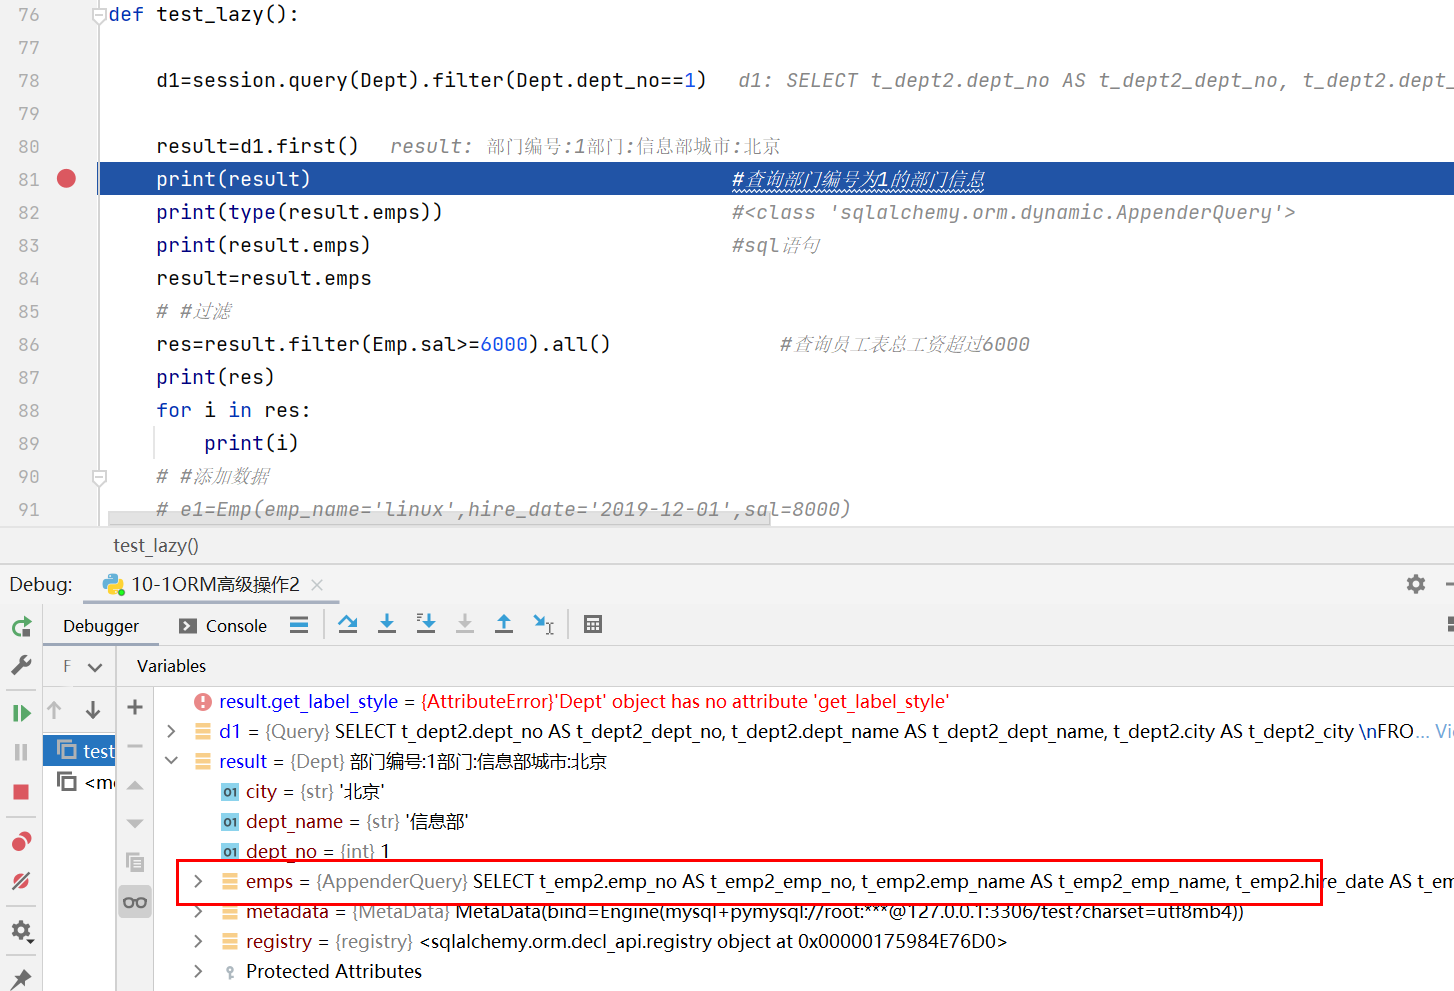
Task: Pin the debug tab with pin icon
Action: [21, 978]
